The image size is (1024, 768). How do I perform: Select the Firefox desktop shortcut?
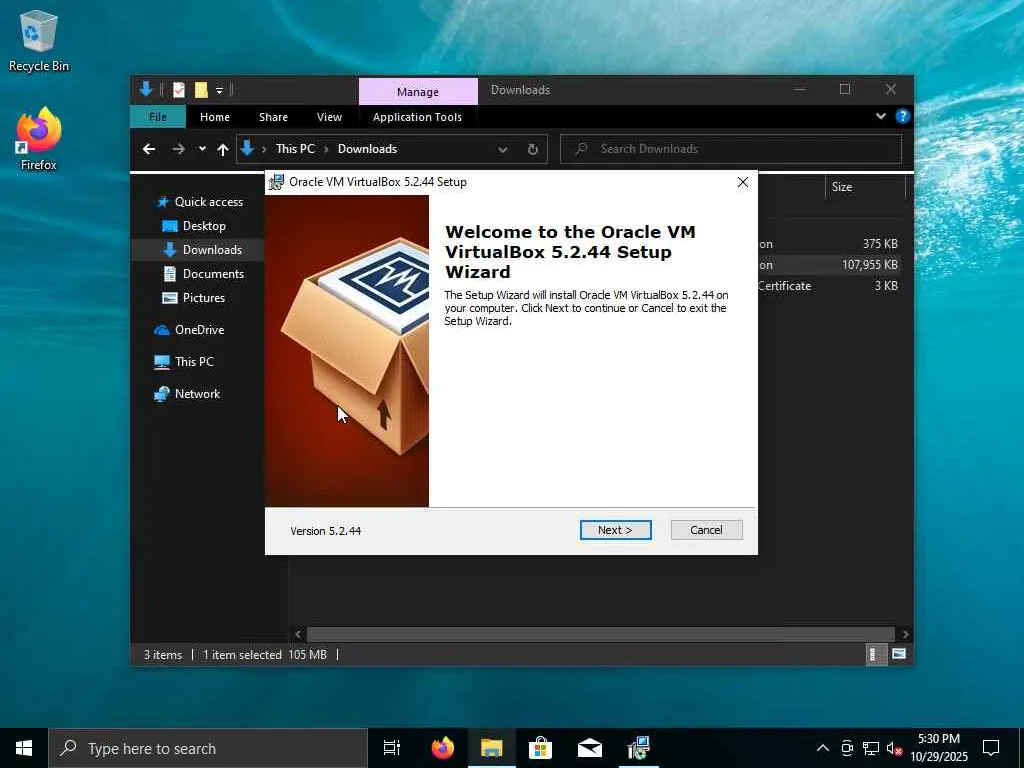click(39, 139)
